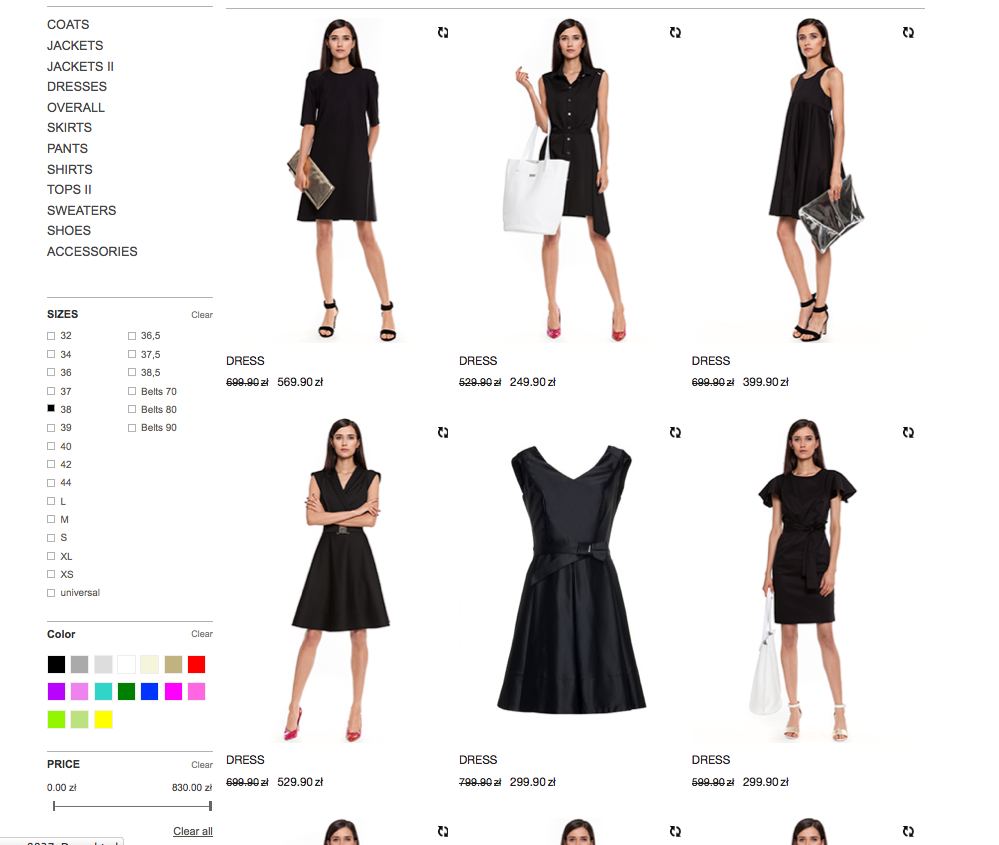Uncheck the size 38 checkbox

pos(51,408)
